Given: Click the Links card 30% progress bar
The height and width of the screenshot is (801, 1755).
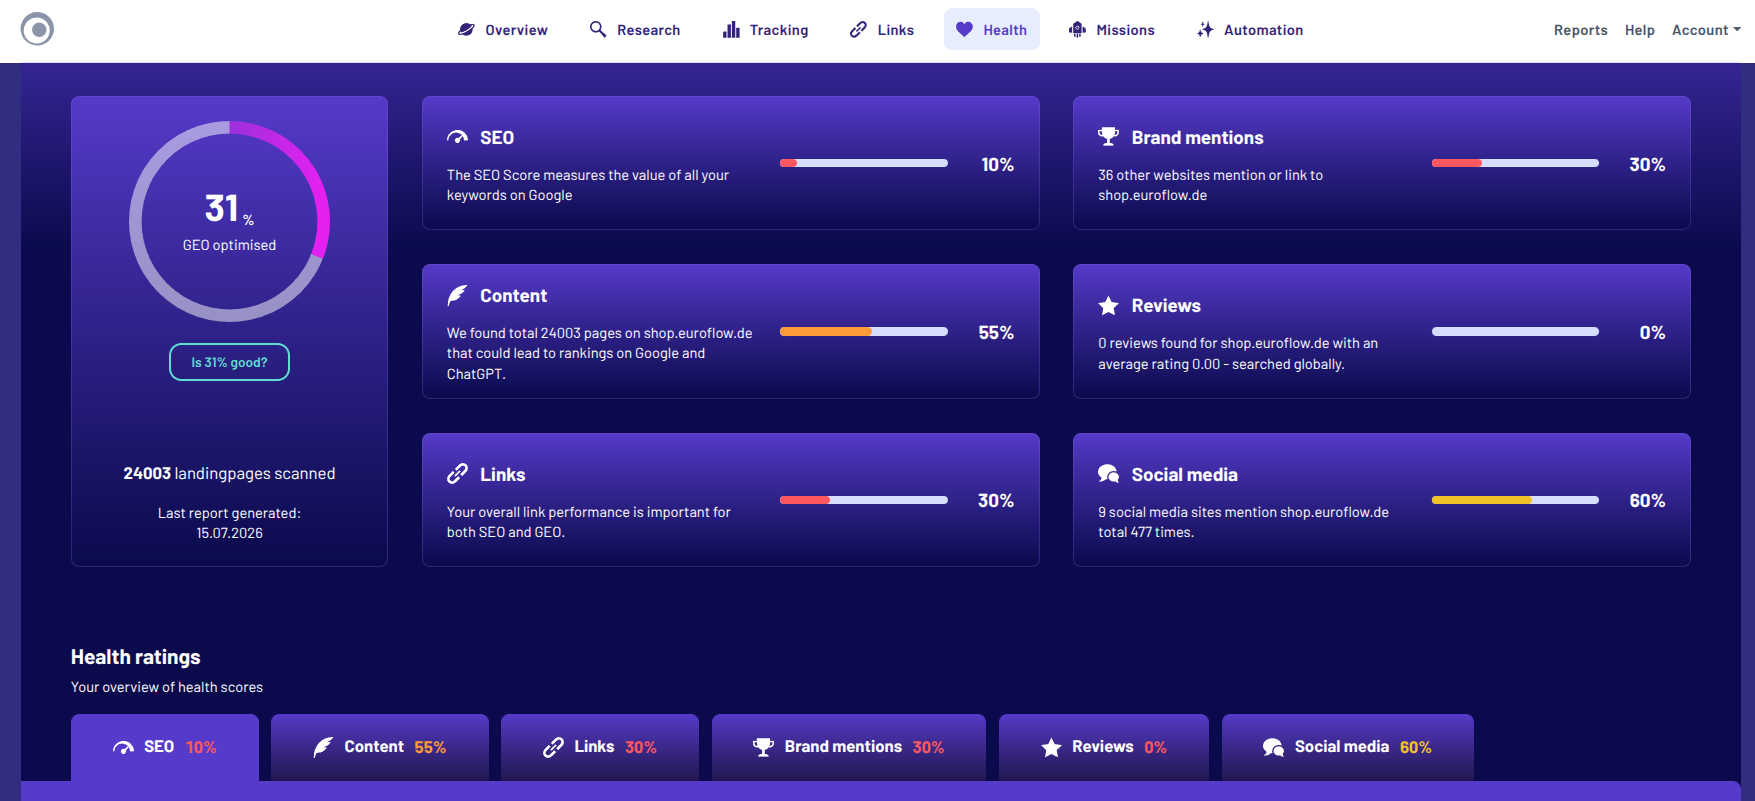Looking at the screenshot, I should click(x=864, y=499).
